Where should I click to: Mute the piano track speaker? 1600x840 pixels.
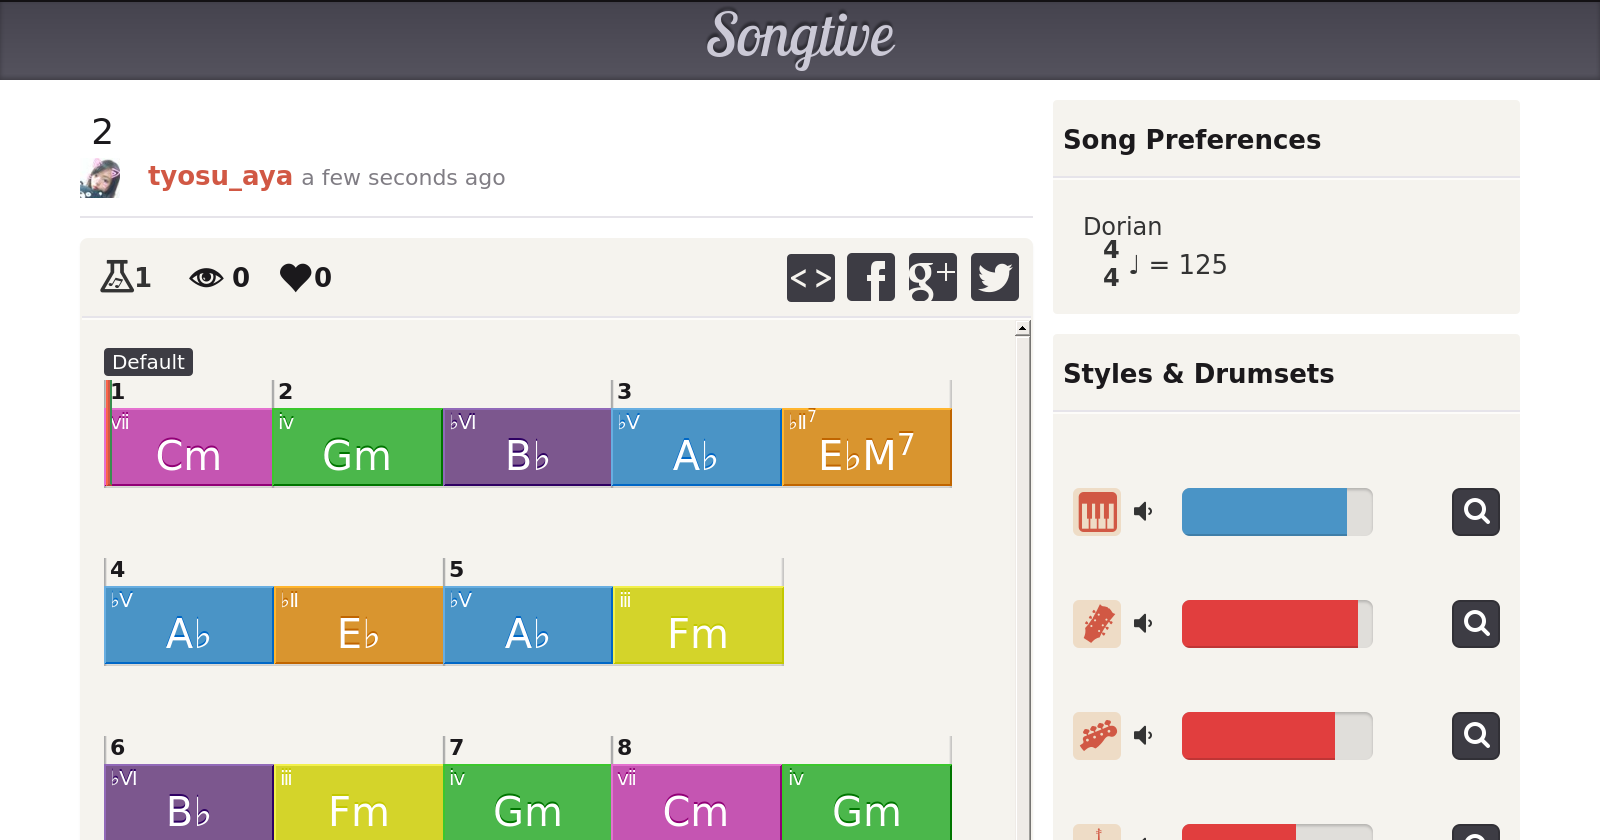pyautogui.click(x=1143, y=512)
